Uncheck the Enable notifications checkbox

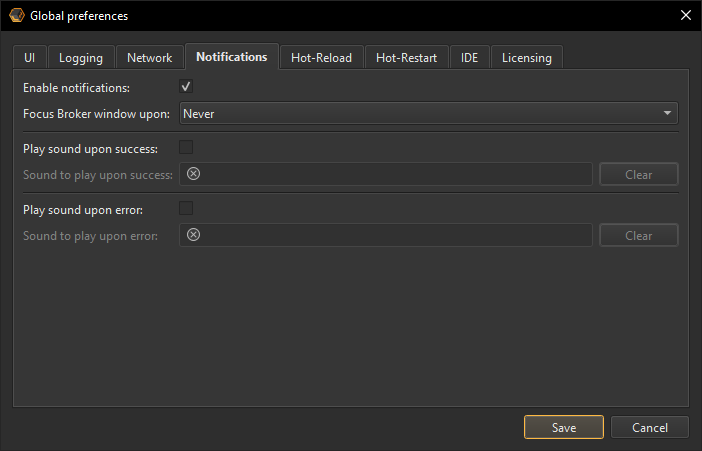click(186, 87)
